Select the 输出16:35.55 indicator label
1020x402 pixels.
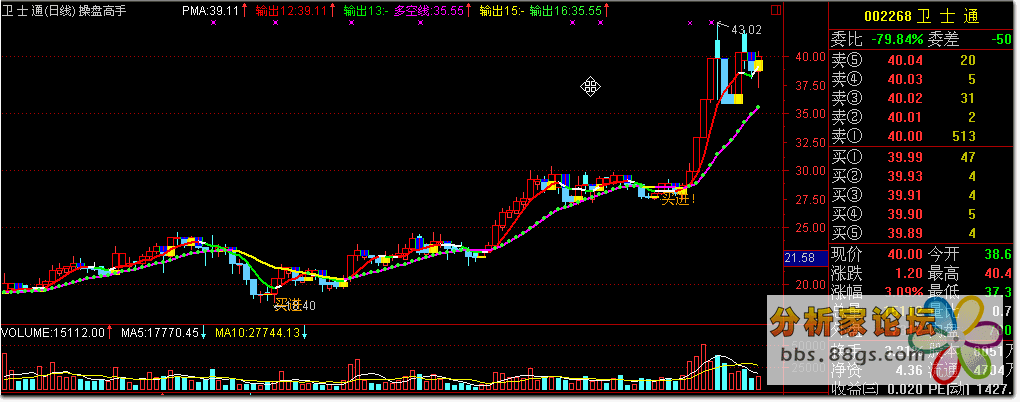coord(566,10)
